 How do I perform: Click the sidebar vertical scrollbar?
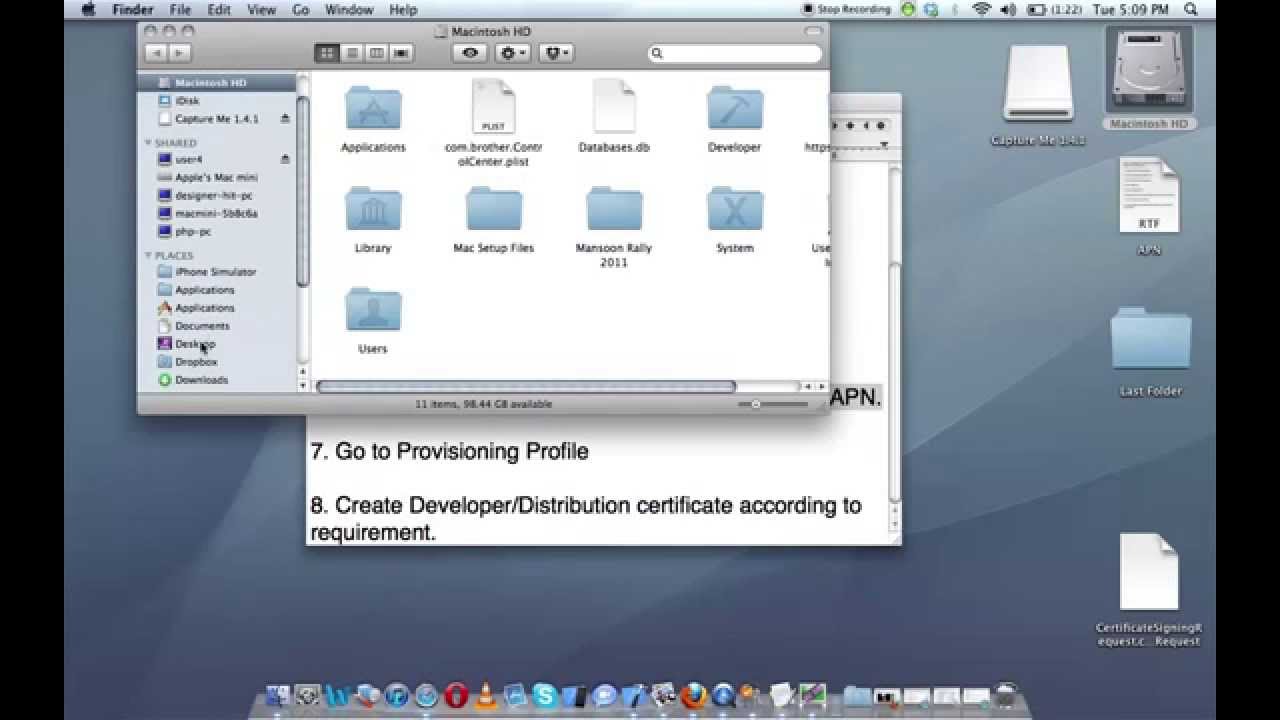click(x=303, y=191)
